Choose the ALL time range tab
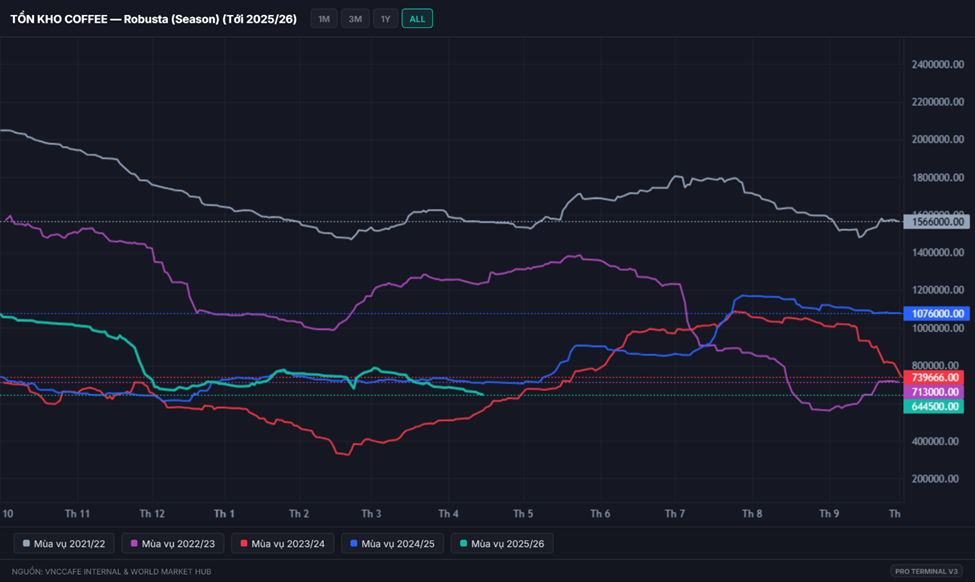Screen dimensions: 975x582 417,19
